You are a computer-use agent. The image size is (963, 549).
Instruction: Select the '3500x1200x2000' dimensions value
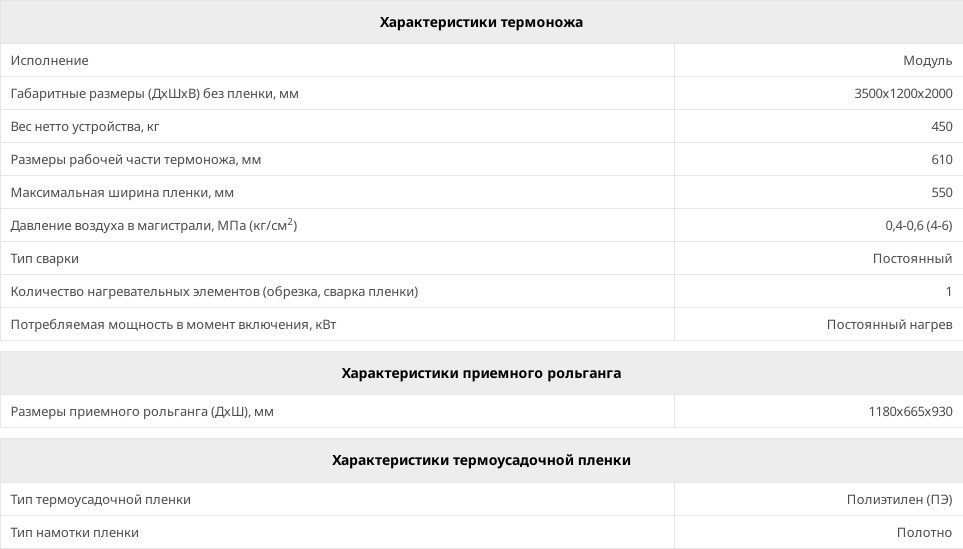pyautogui.click(x=903, y=94)
